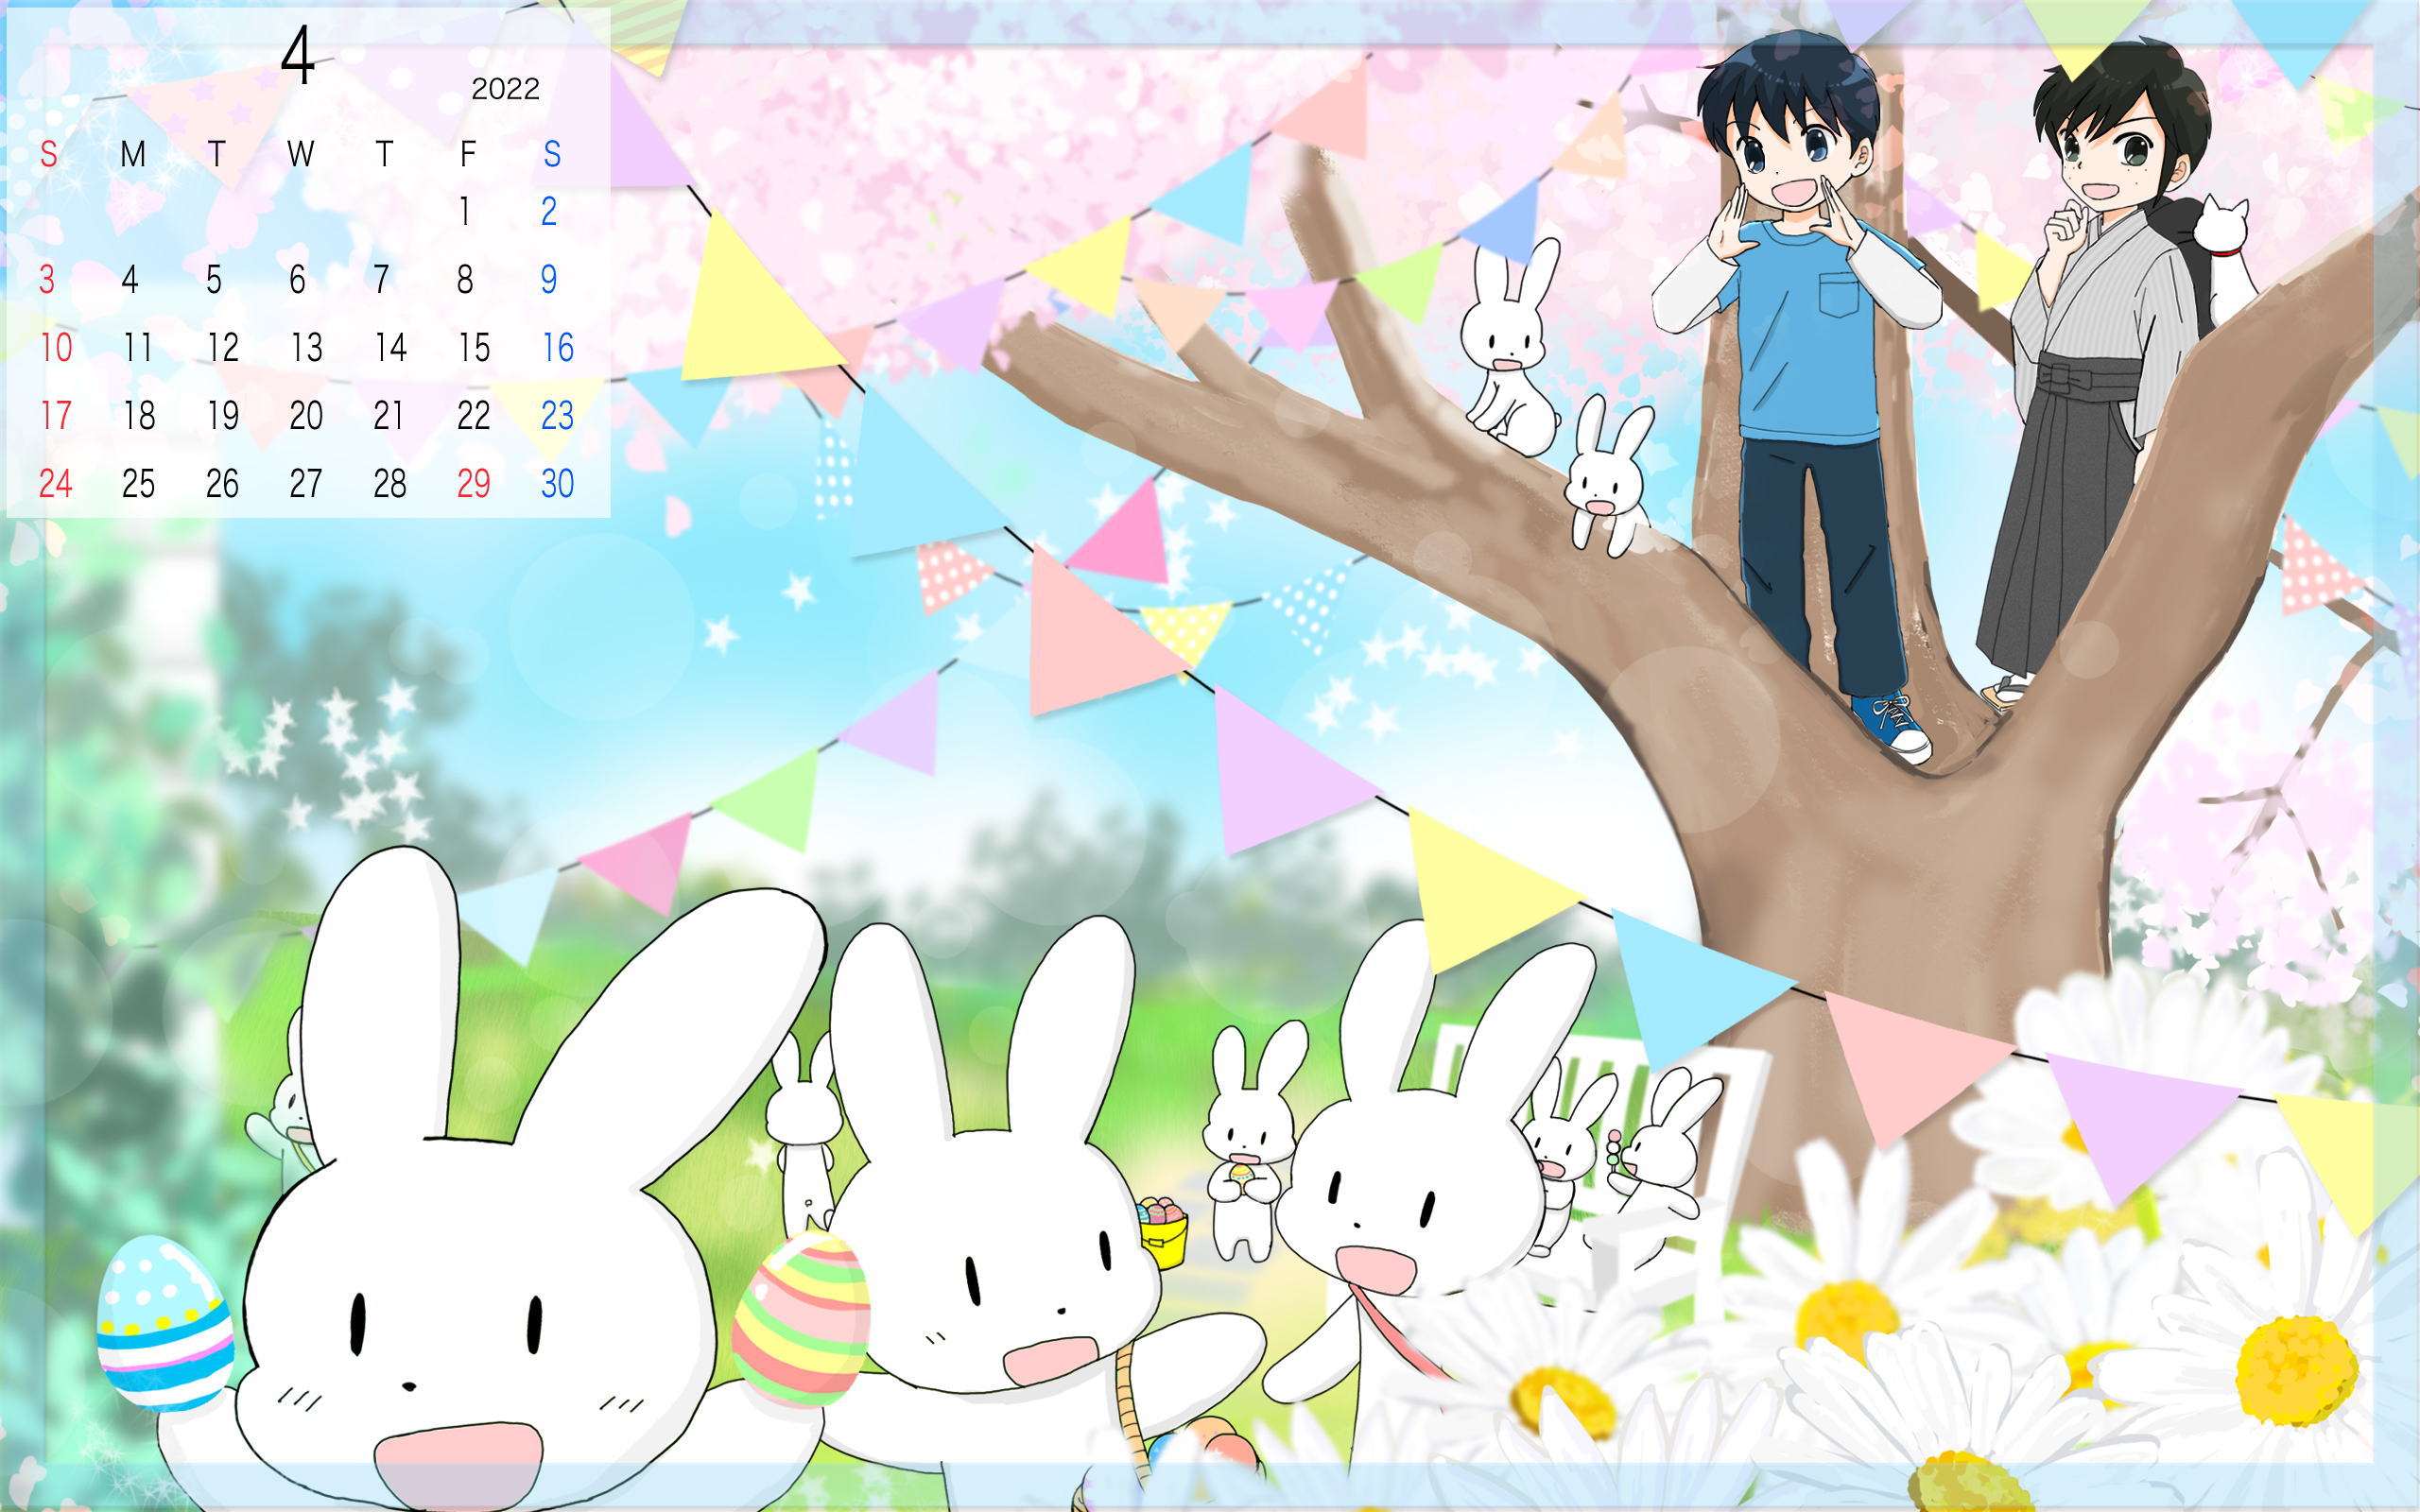Click the F weekday header

tap(467, 153)
